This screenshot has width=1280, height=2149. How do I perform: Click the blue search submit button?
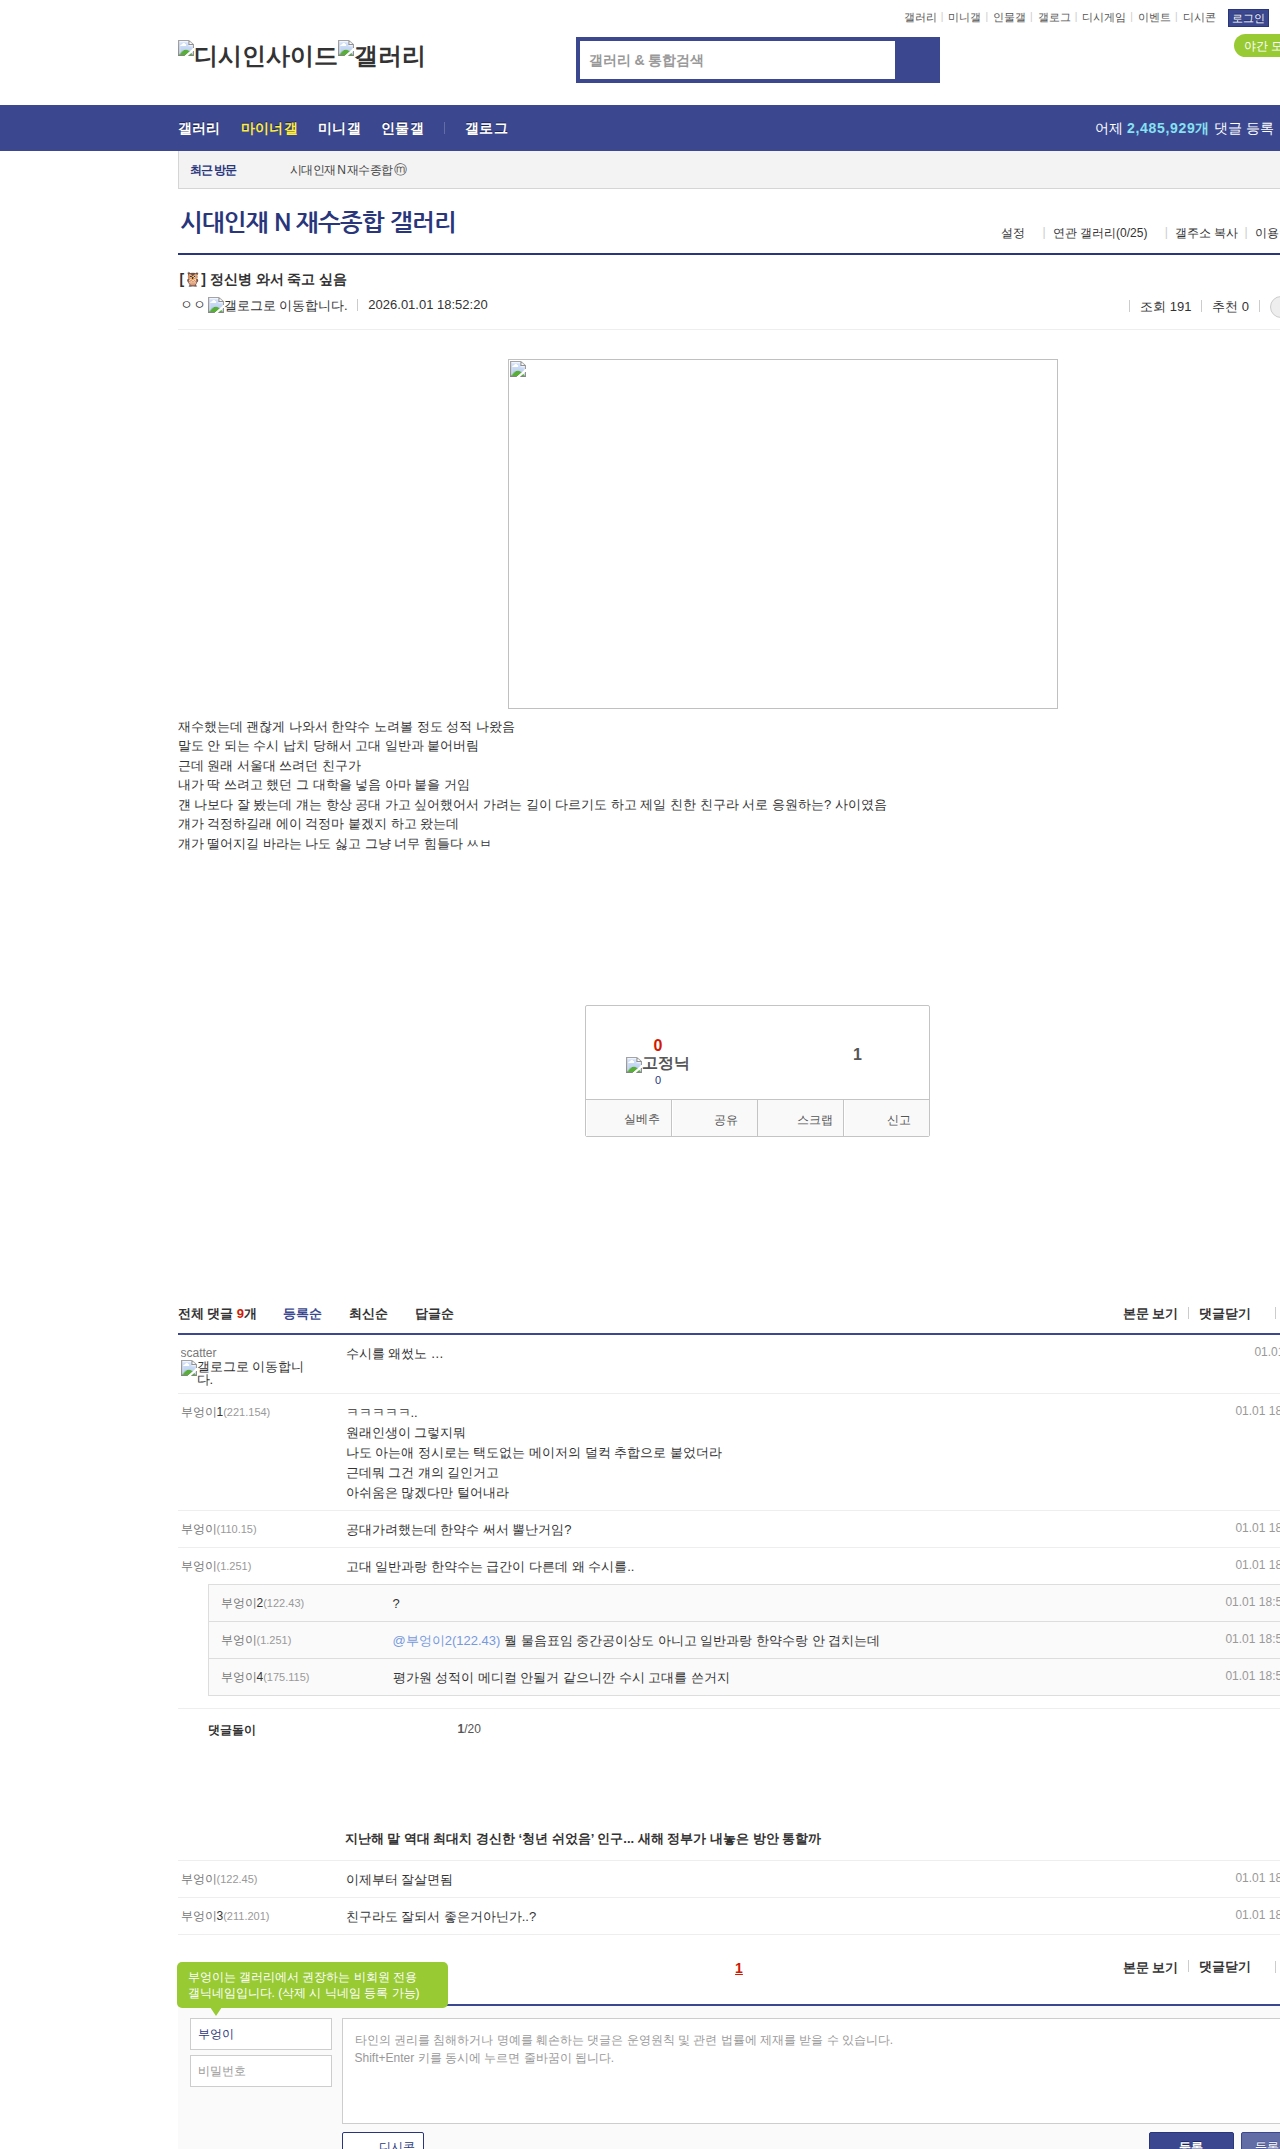tap(917, 60)
